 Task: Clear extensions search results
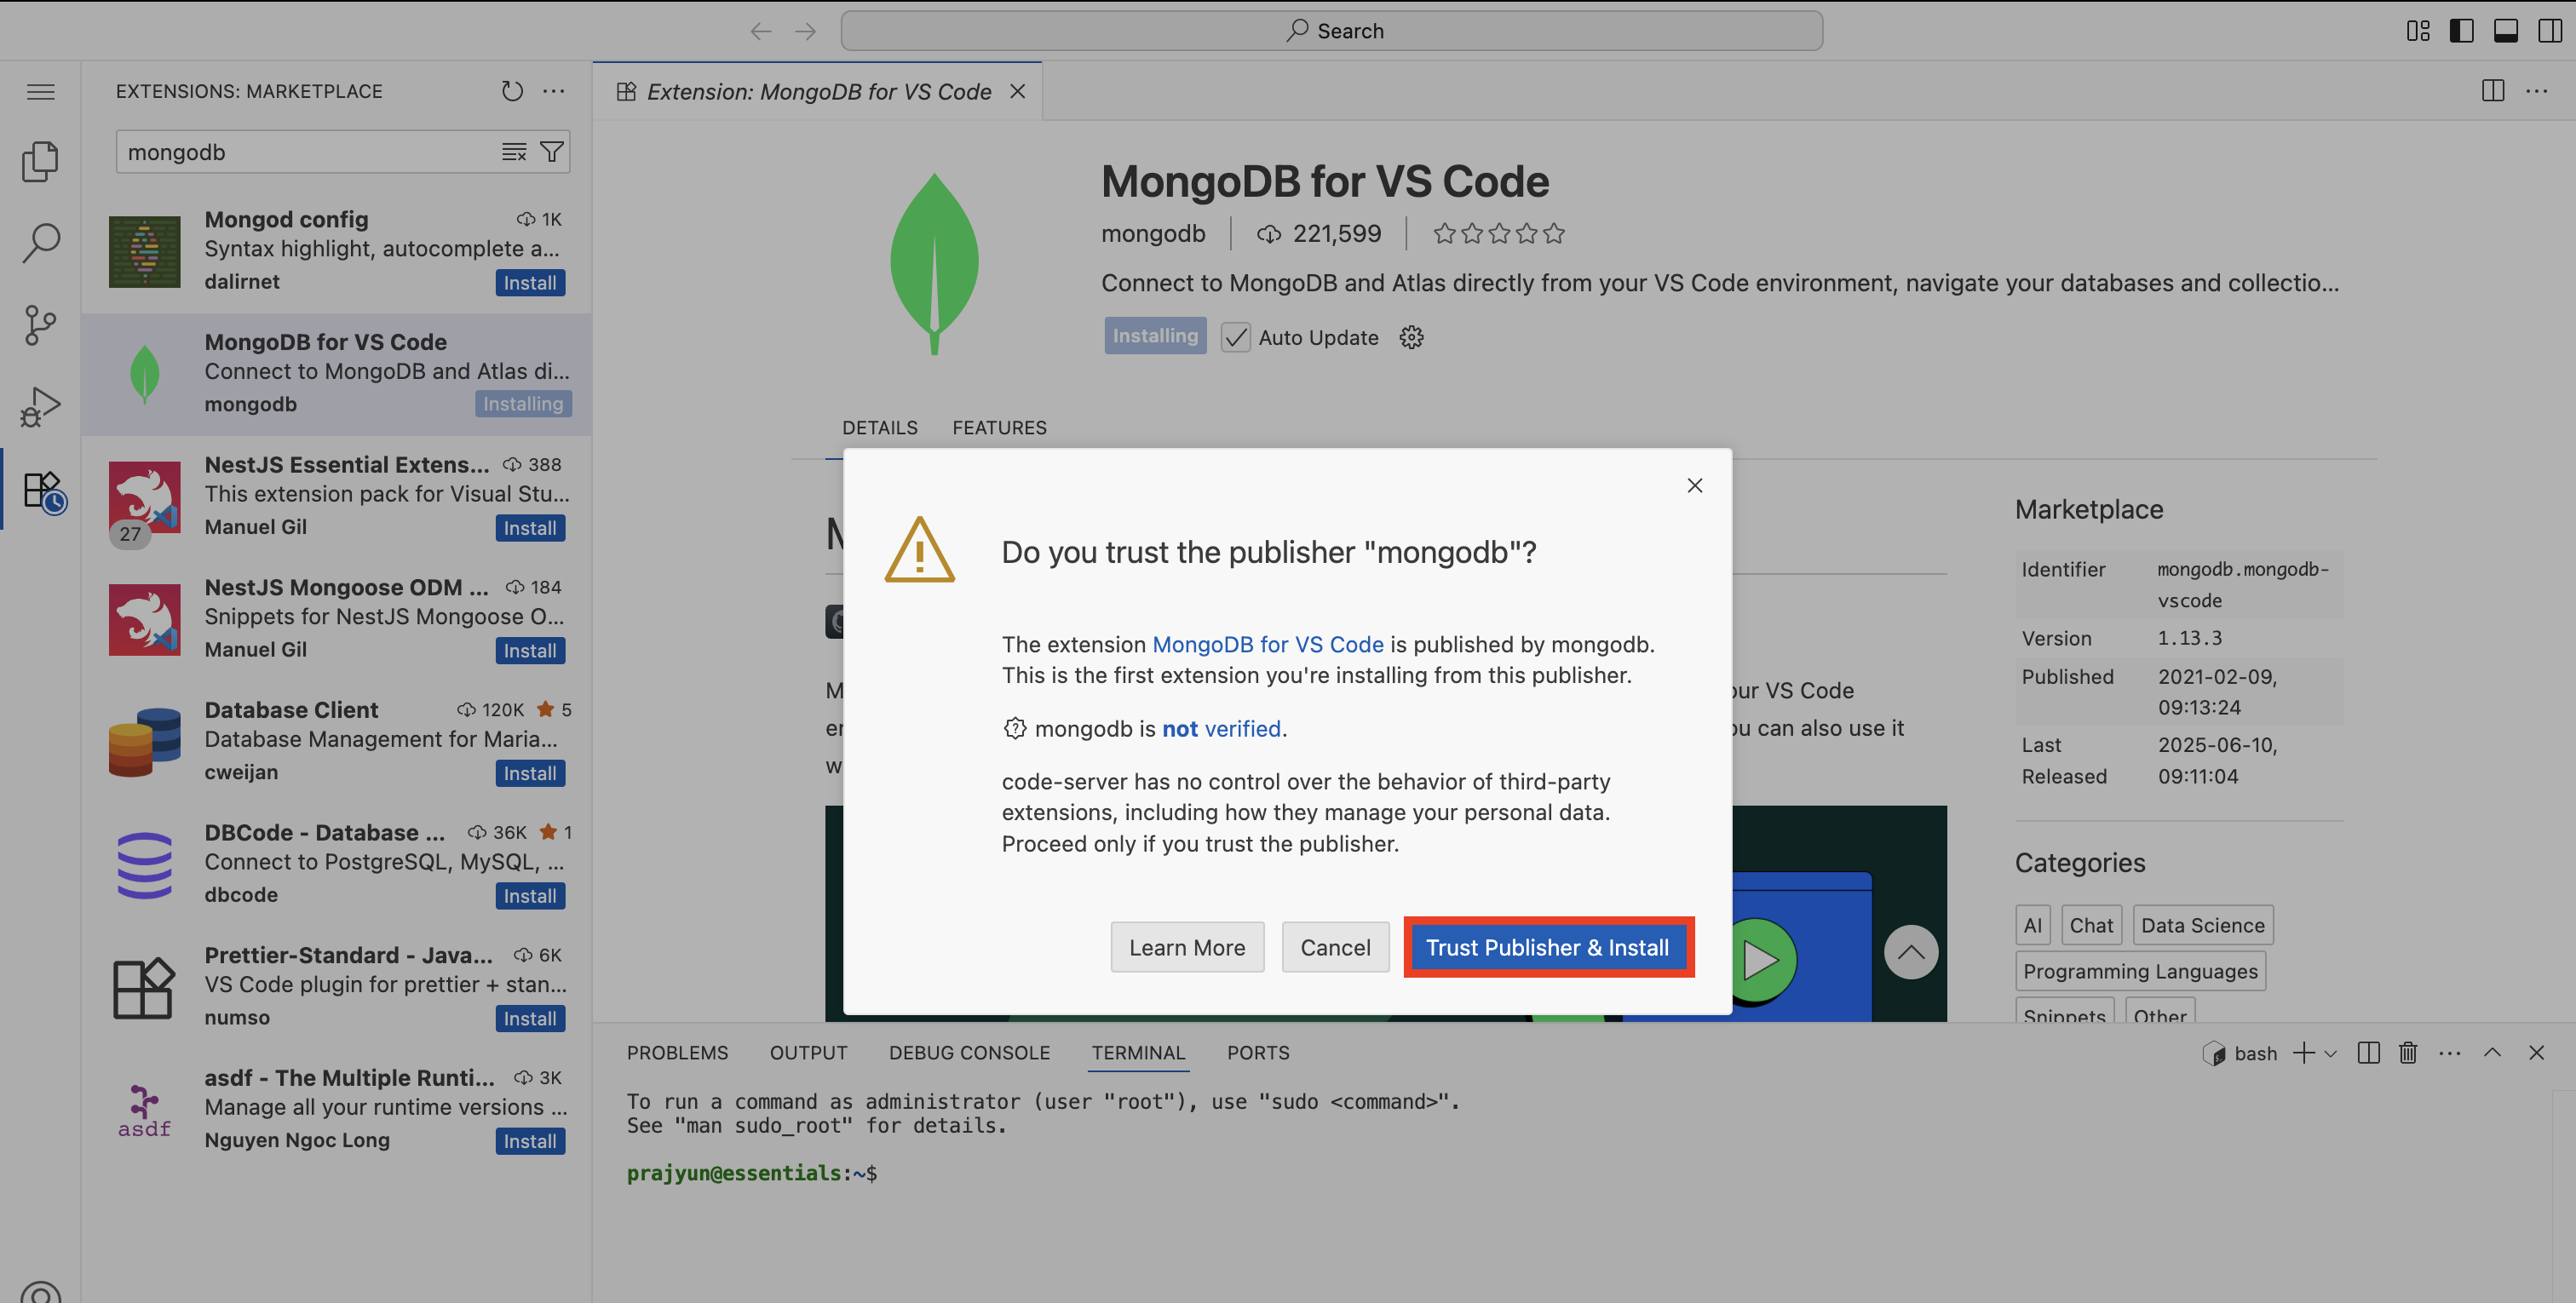514,152
